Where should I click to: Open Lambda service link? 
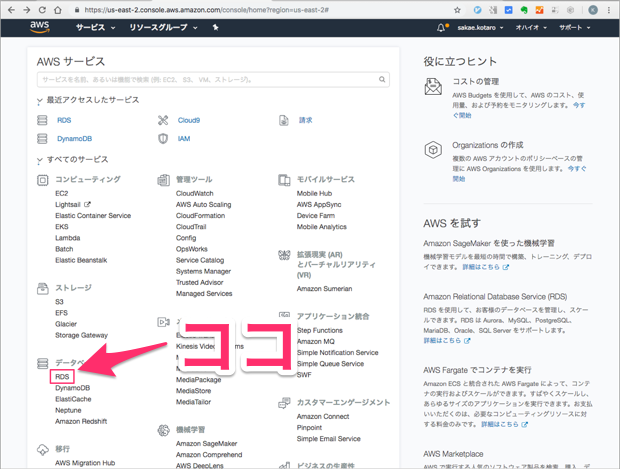(x=68, y=238)
